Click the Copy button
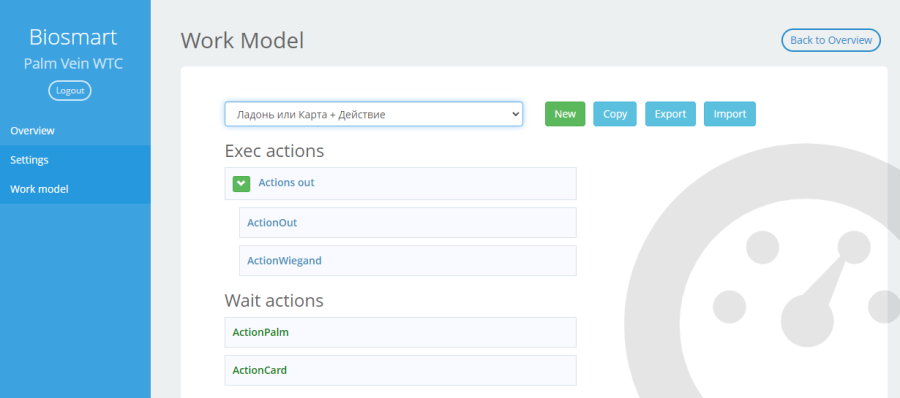 615,114
